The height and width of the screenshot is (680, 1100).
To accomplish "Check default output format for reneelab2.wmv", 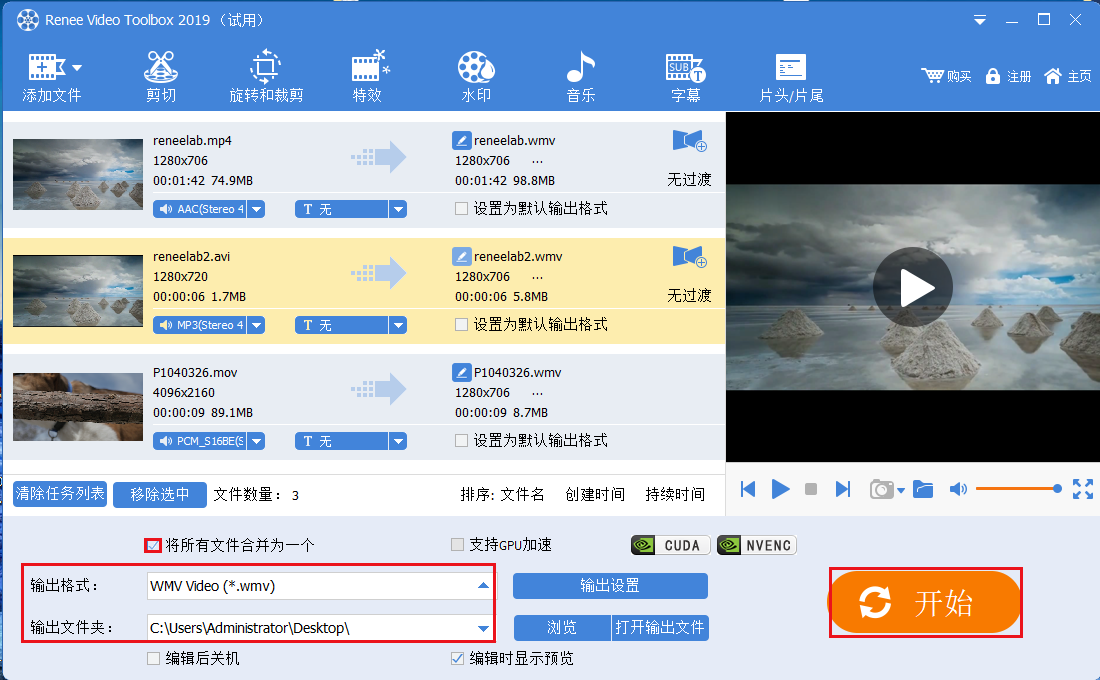I will (x=461, y=324).
